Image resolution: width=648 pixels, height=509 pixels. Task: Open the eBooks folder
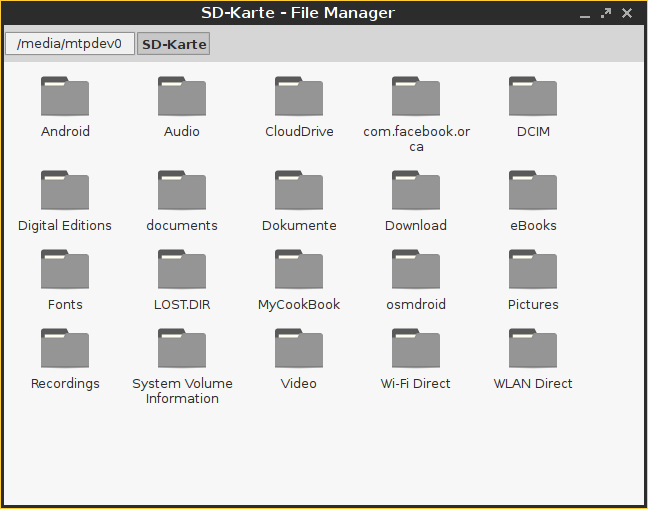click(x=533, y=191)
